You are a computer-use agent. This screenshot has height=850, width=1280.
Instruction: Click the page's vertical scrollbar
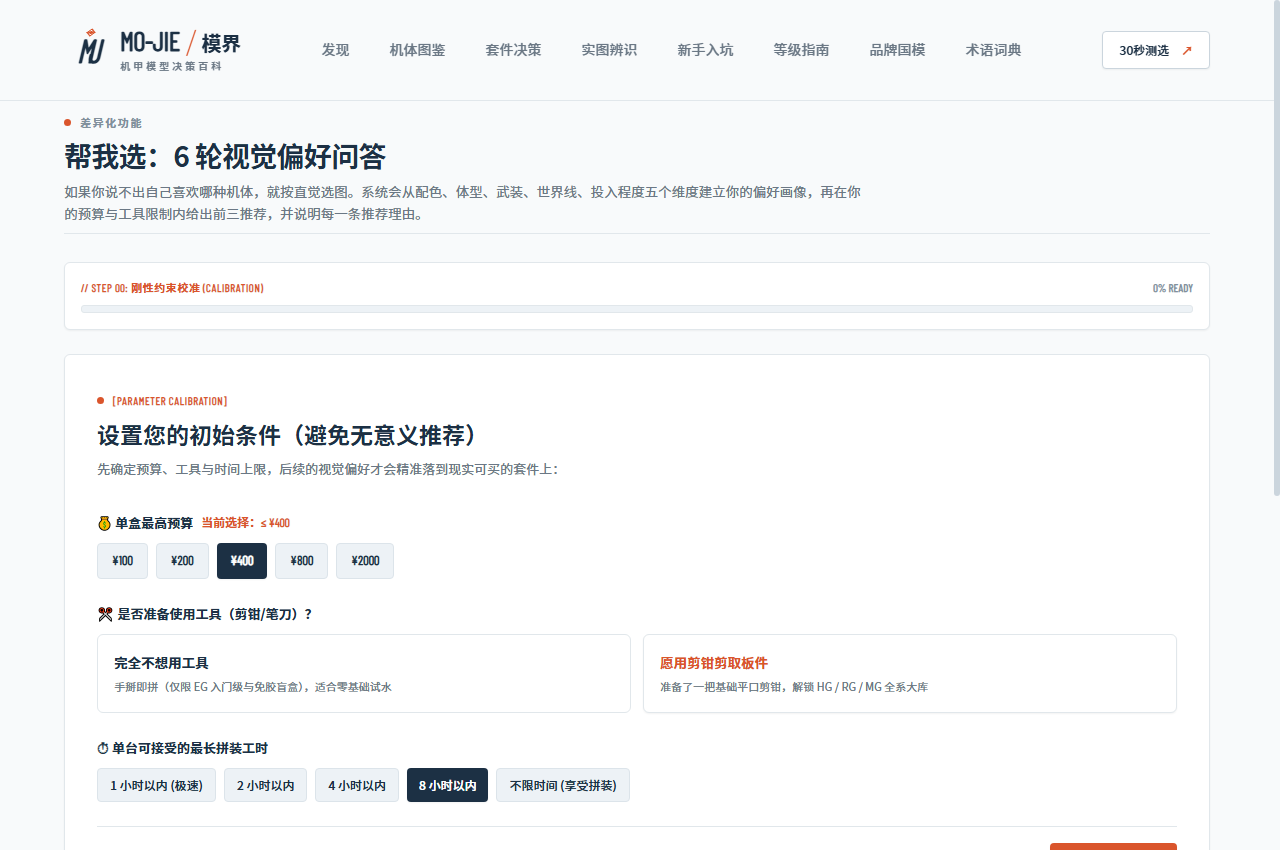point(1275,250)
